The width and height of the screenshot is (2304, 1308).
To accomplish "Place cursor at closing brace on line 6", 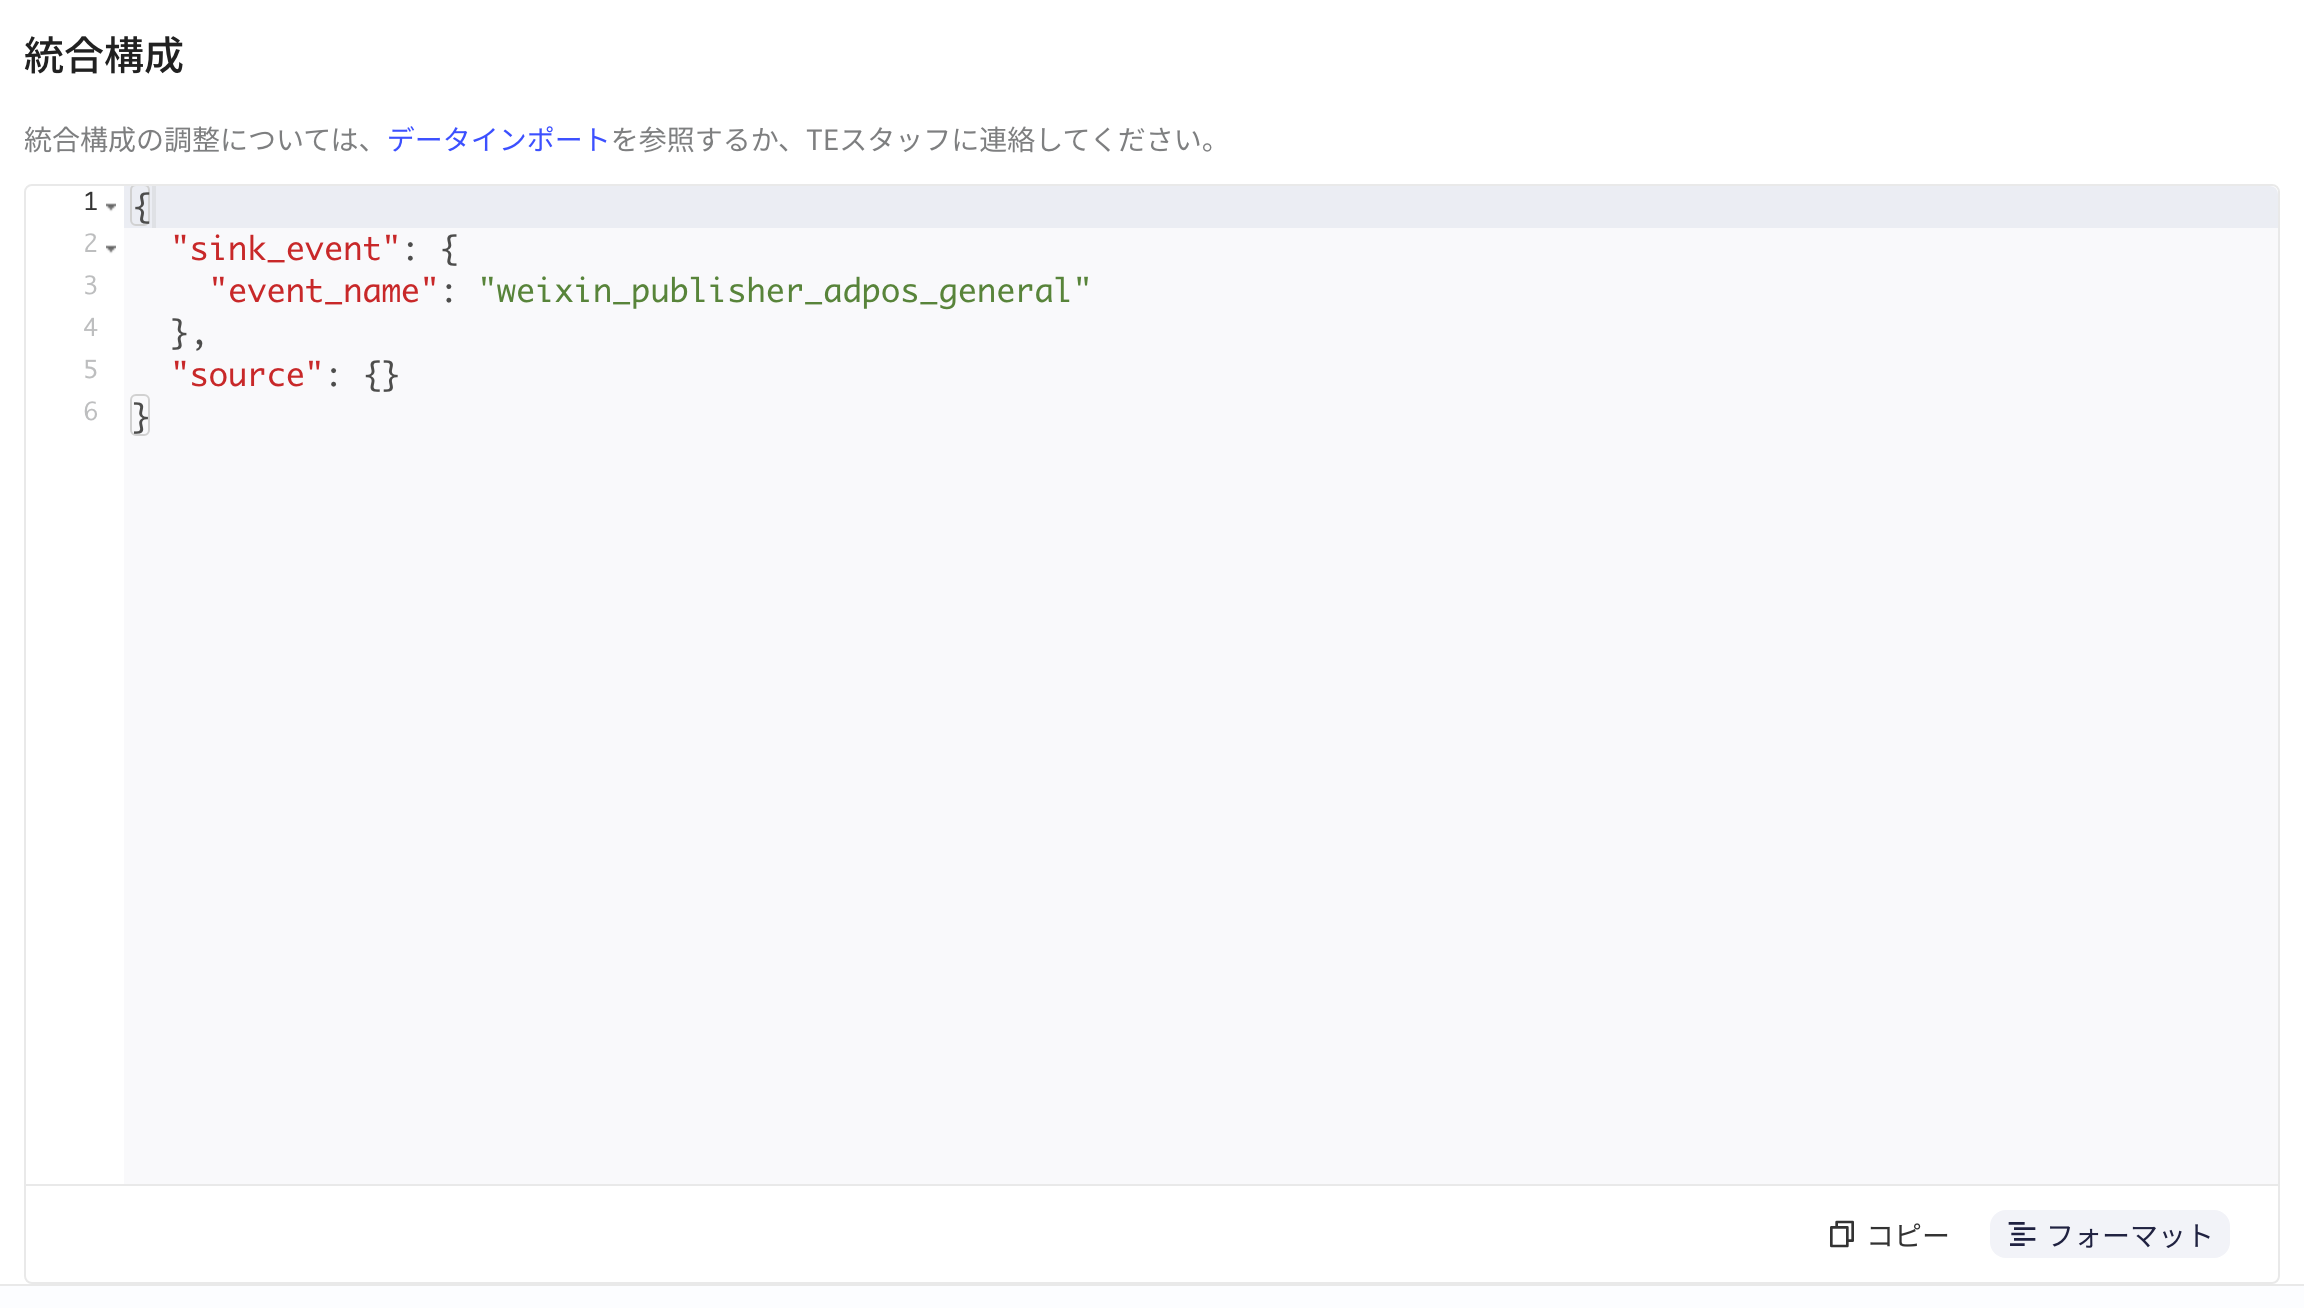I will point(140,416).
